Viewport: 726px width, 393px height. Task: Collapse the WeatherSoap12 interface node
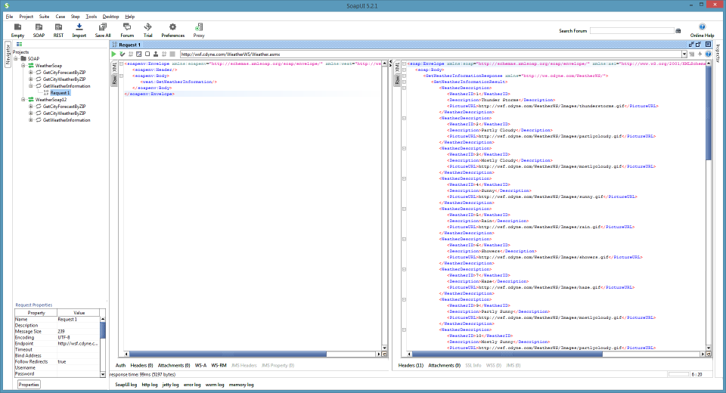click(23, 100)
